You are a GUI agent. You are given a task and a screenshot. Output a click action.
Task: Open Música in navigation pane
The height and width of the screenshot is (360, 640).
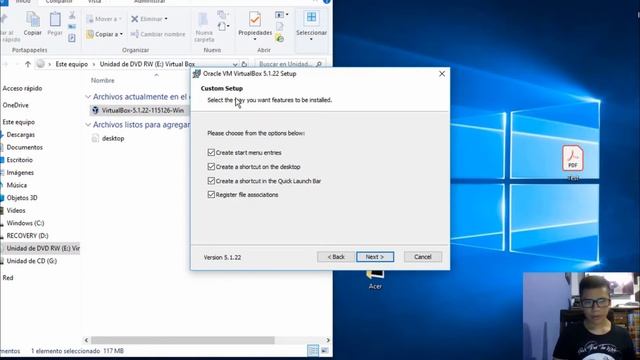[16, 185]
